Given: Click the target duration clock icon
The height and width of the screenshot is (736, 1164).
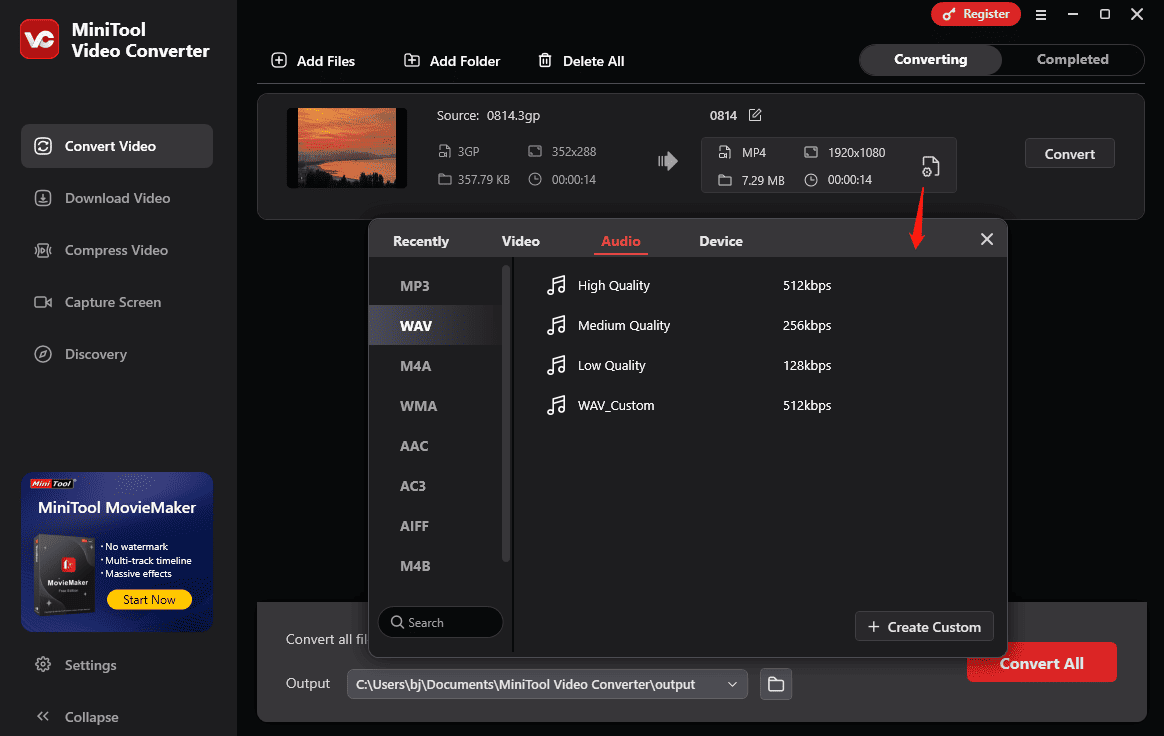Looking at the screenshot, I should pos(811,180).
